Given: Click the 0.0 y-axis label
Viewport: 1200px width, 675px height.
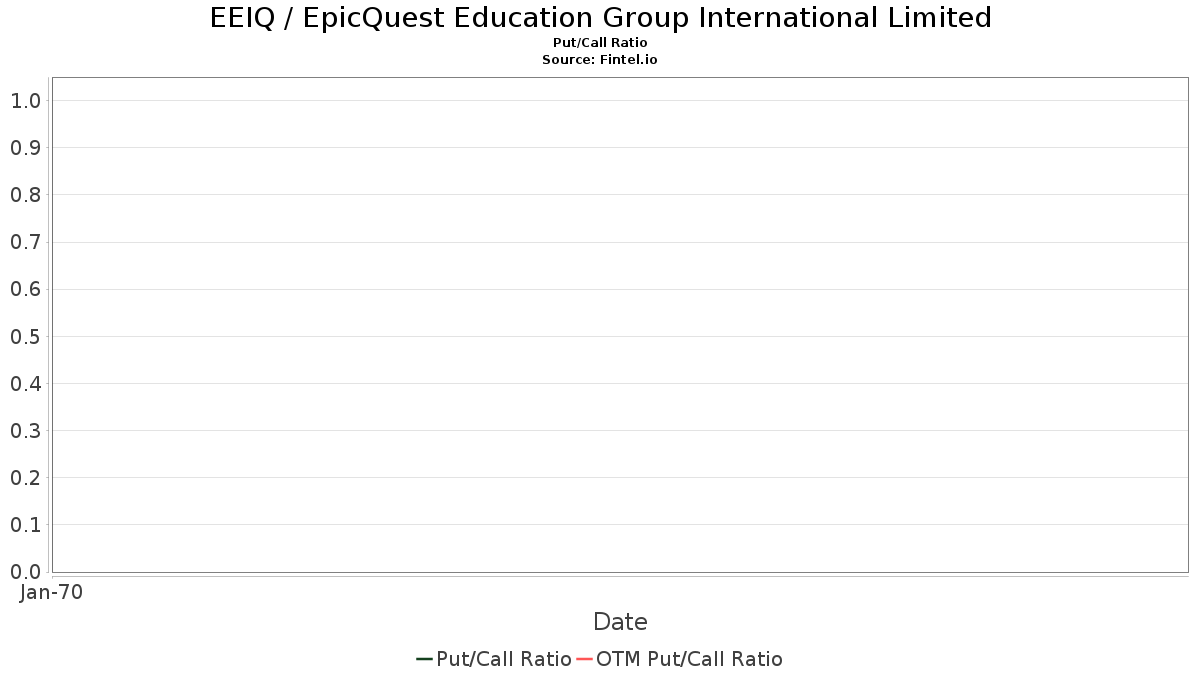Looking at the screenshot, I should (x=26, y=572).
